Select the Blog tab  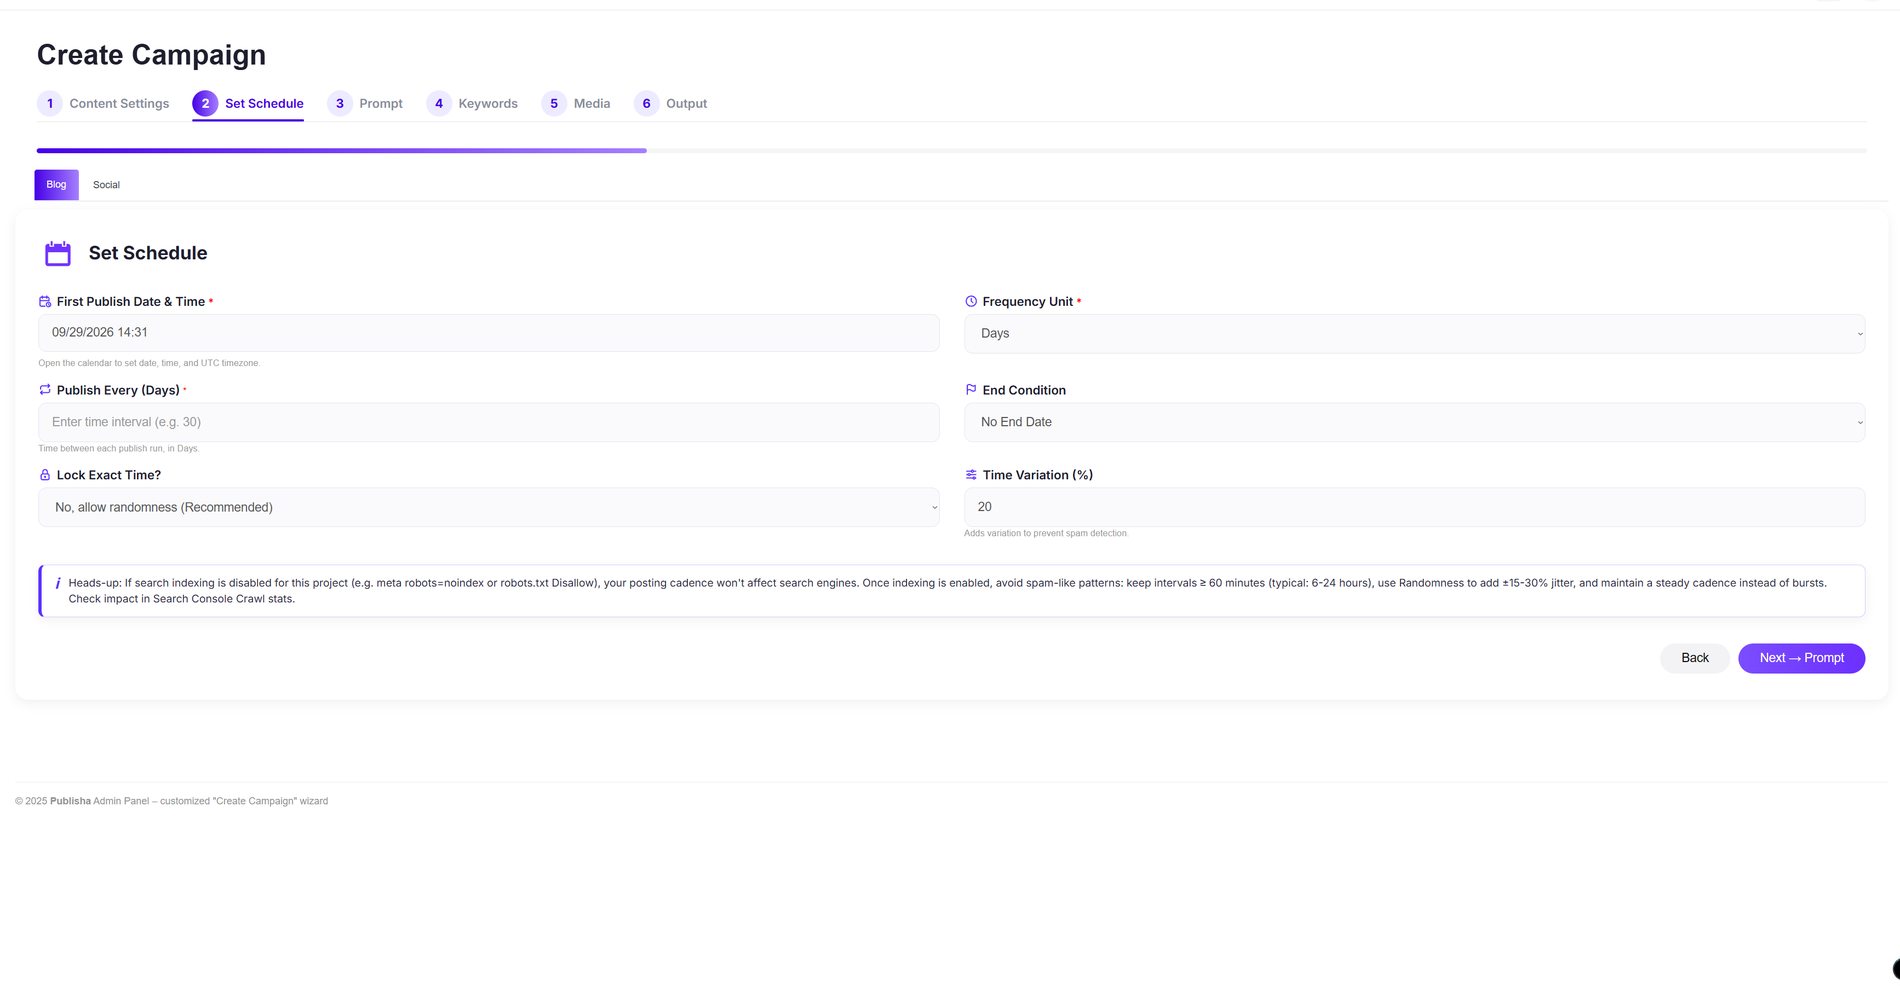[56, 185]
